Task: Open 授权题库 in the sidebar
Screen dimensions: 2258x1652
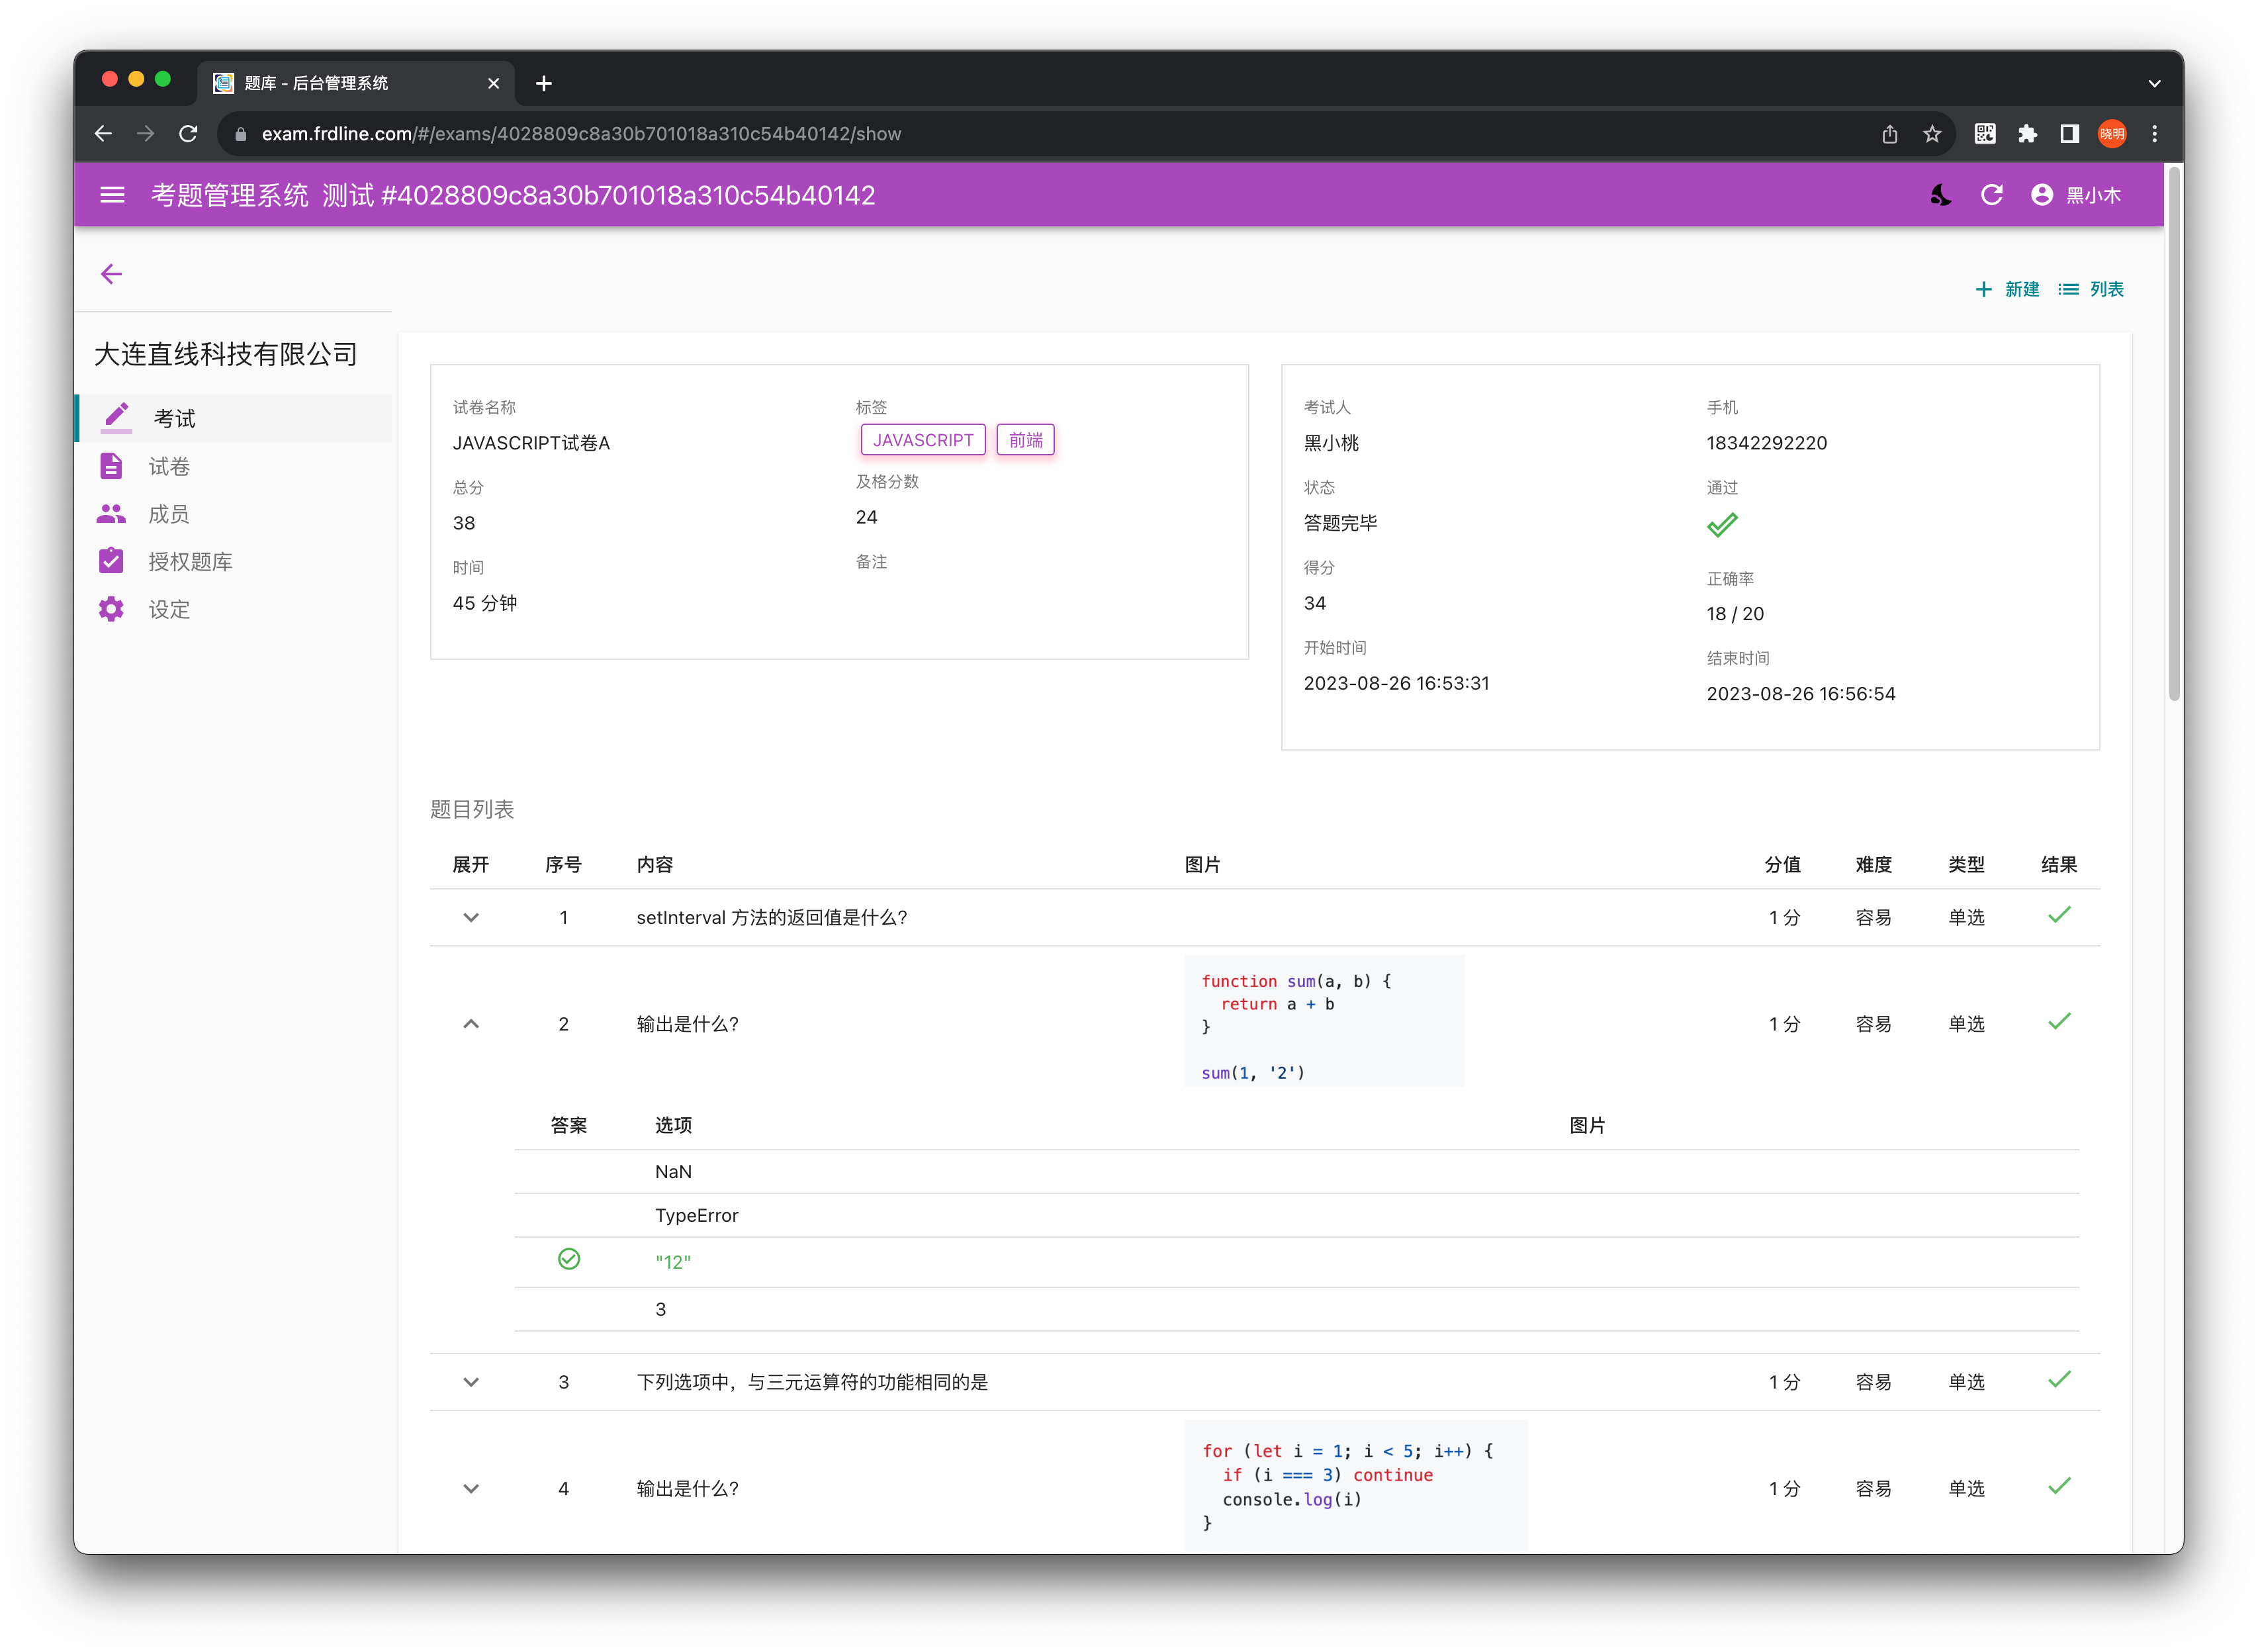Action: [x=235, y=561]
